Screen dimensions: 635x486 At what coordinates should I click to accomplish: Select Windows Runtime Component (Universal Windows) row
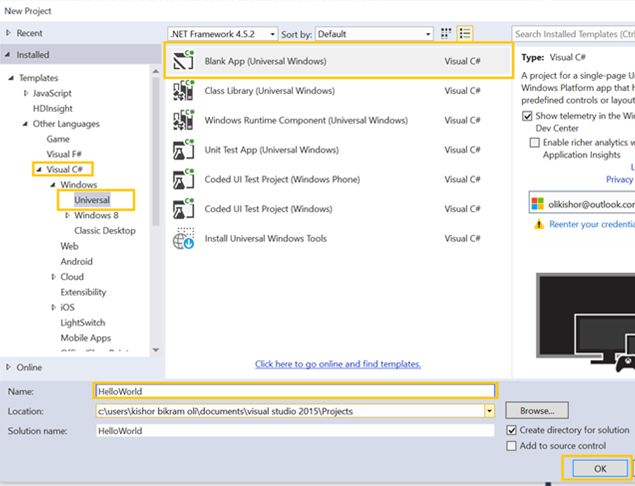point(339,120)
